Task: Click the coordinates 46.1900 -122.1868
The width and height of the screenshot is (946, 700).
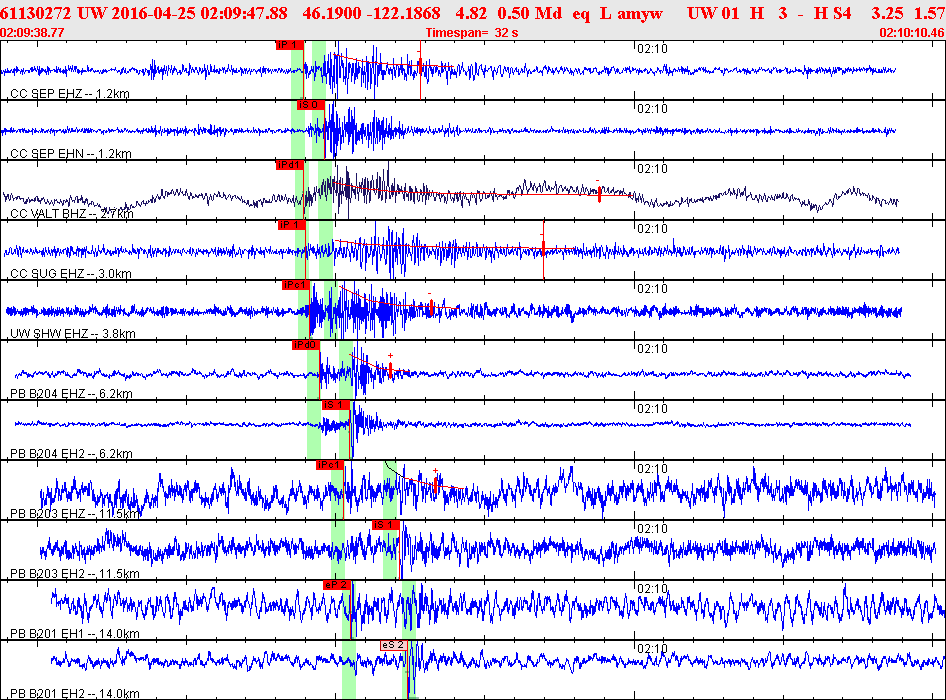Action: pyautogui.click(x=372, y=13)
